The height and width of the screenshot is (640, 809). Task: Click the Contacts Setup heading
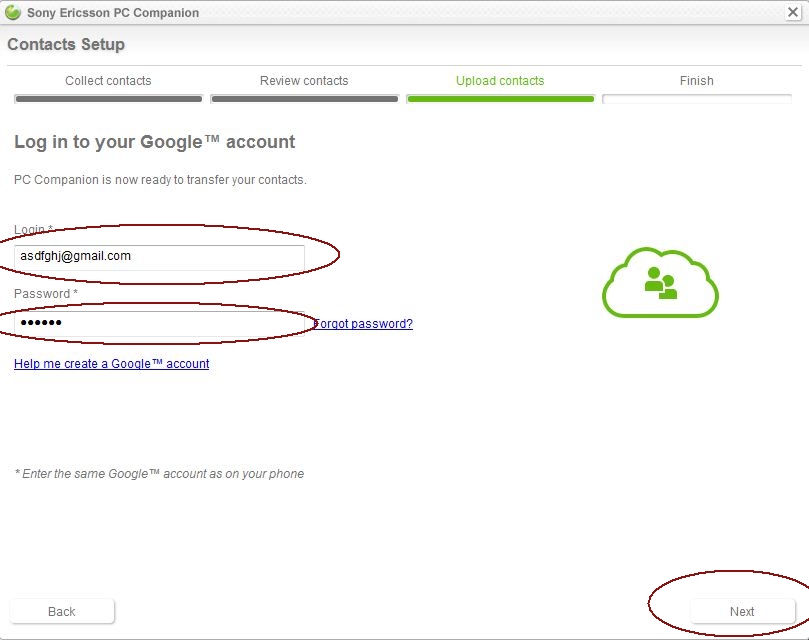(66, 44)
